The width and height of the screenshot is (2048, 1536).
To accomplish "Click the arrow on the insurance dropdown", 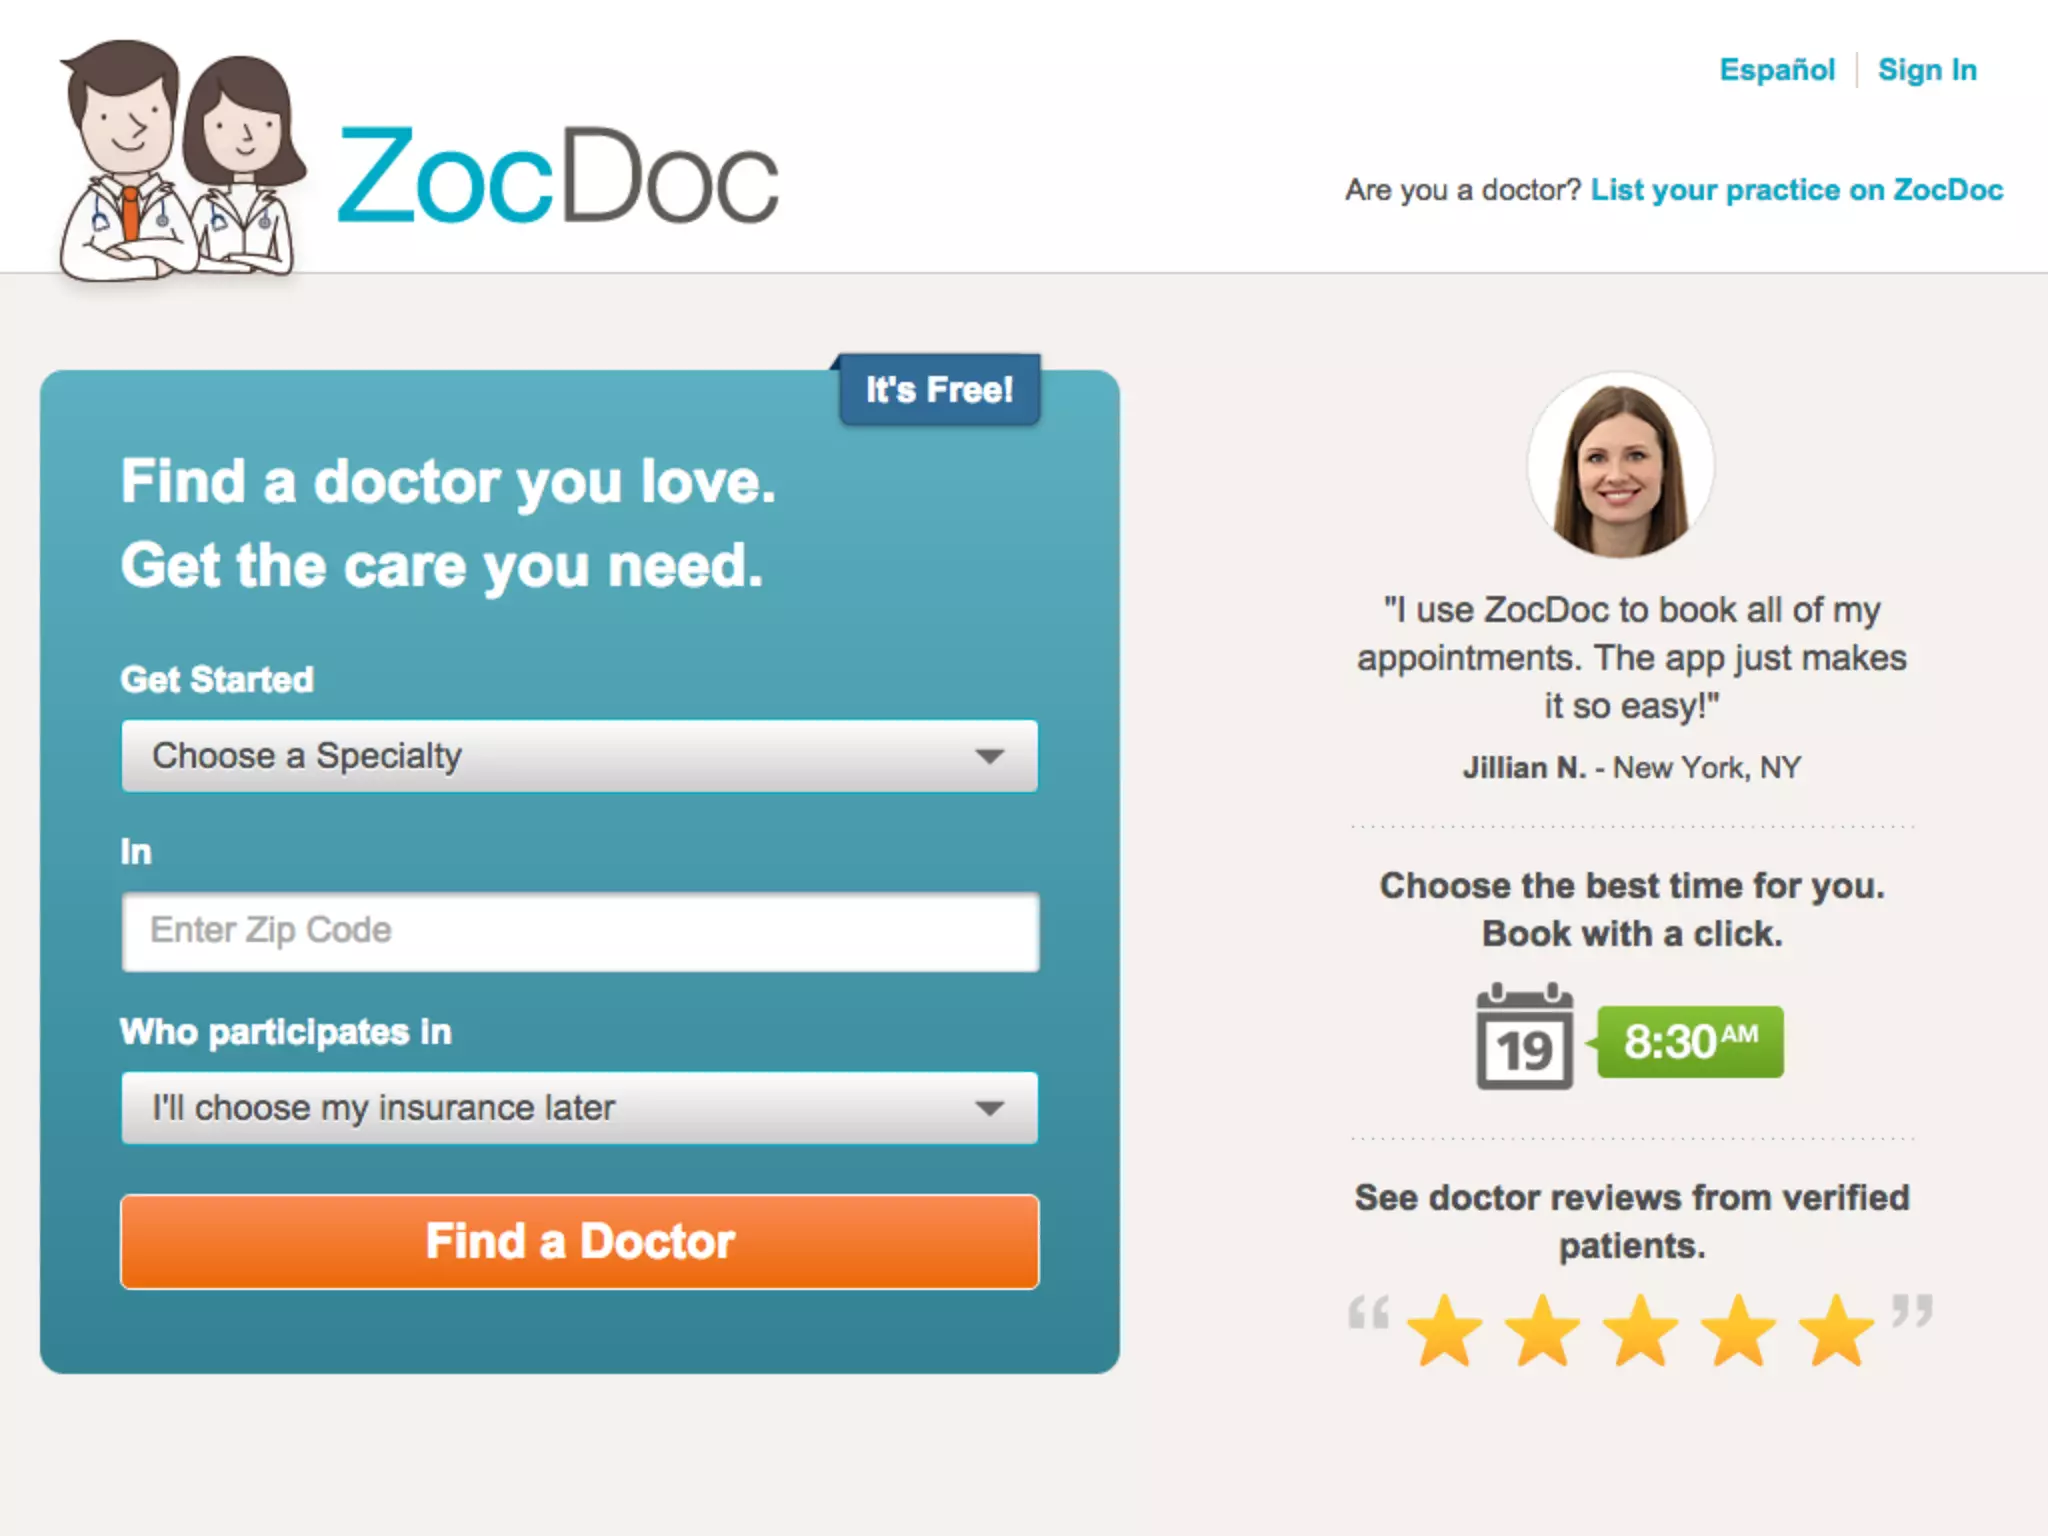I will (x=990, y=1109).
